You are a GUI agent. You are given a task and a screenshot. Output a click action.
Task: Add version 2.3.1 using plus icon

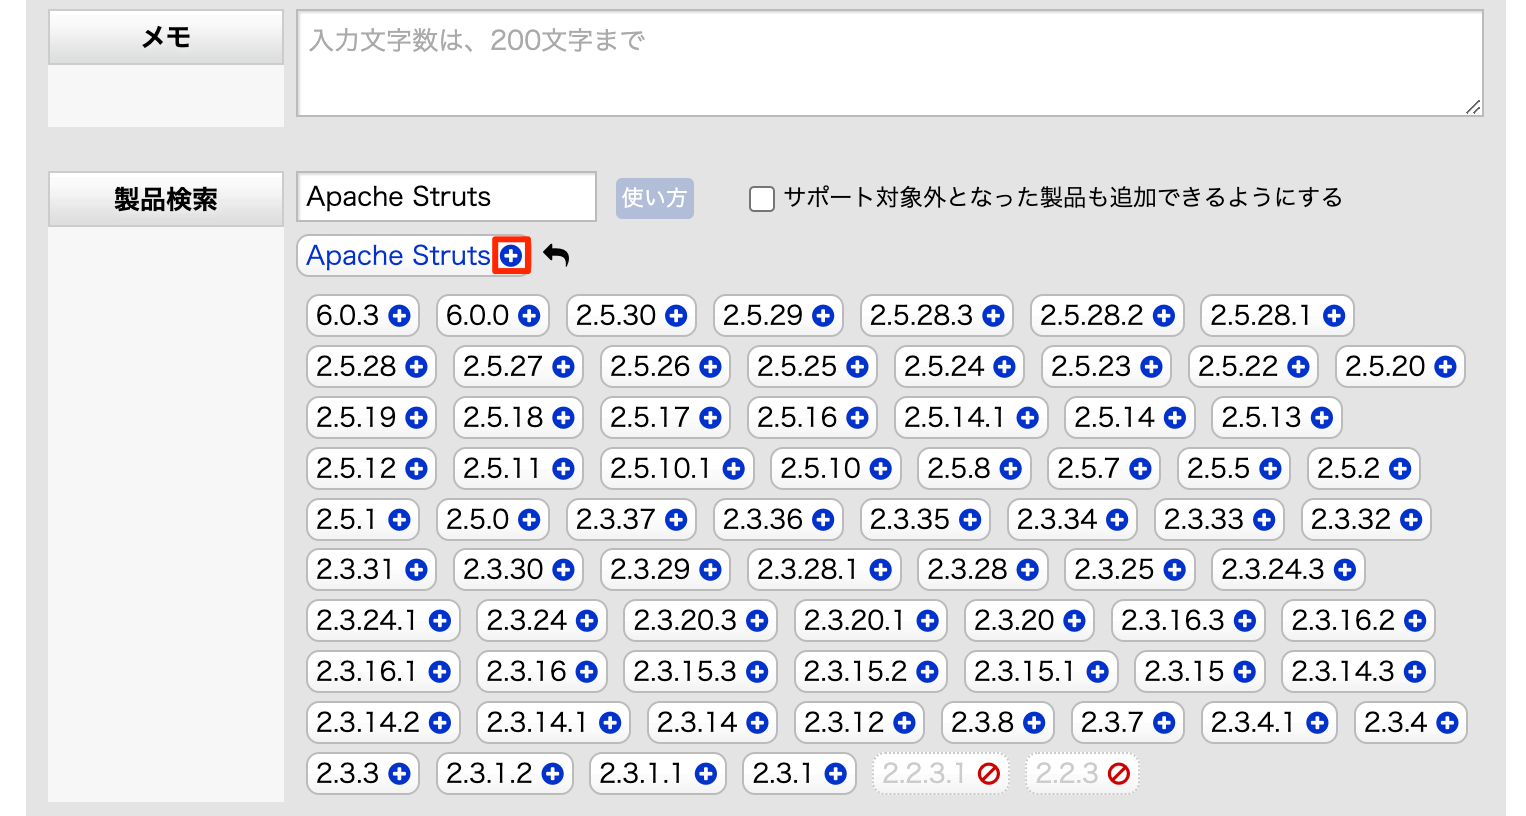coord(835,774)
